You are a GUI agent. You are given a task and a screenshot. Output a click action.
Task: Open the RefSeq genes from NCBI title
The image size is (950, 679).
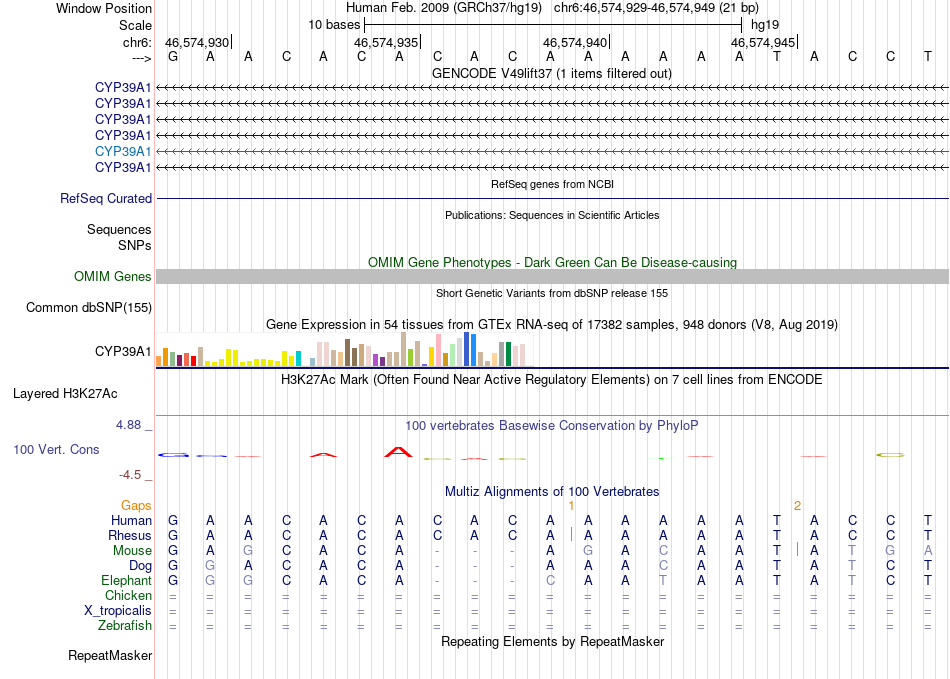(552, 184)
